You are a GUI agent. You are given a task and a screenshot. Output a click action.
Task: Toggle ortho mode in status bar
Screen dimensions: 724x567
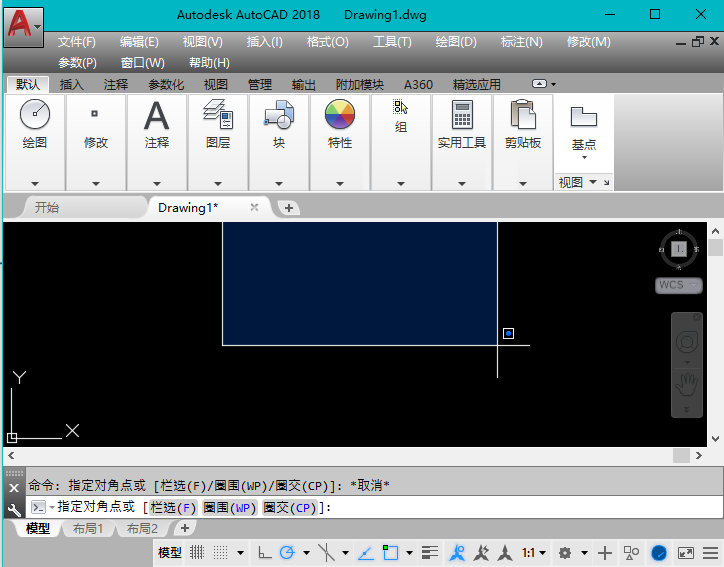264,552
